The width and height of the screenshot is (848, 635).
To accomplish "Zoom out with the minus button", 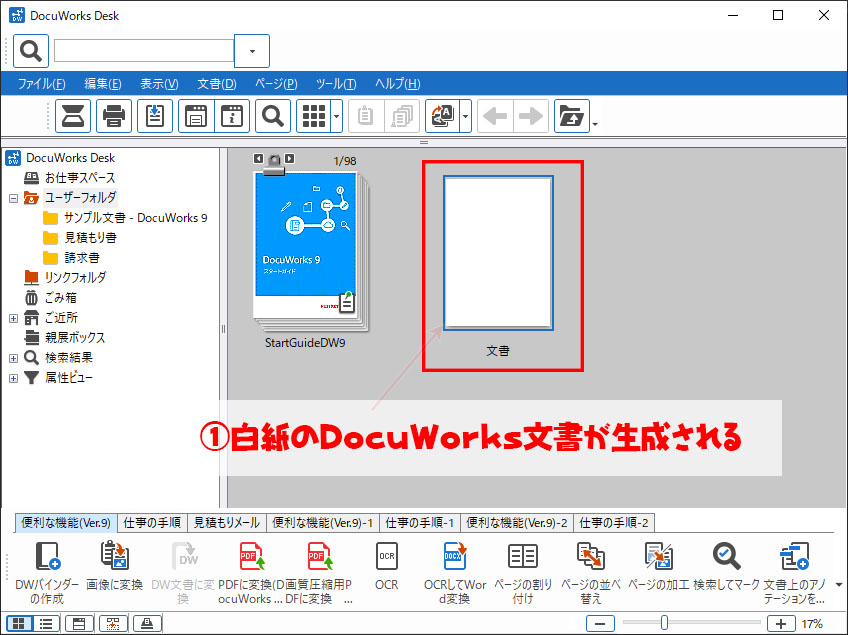I will tap(600, 624).
